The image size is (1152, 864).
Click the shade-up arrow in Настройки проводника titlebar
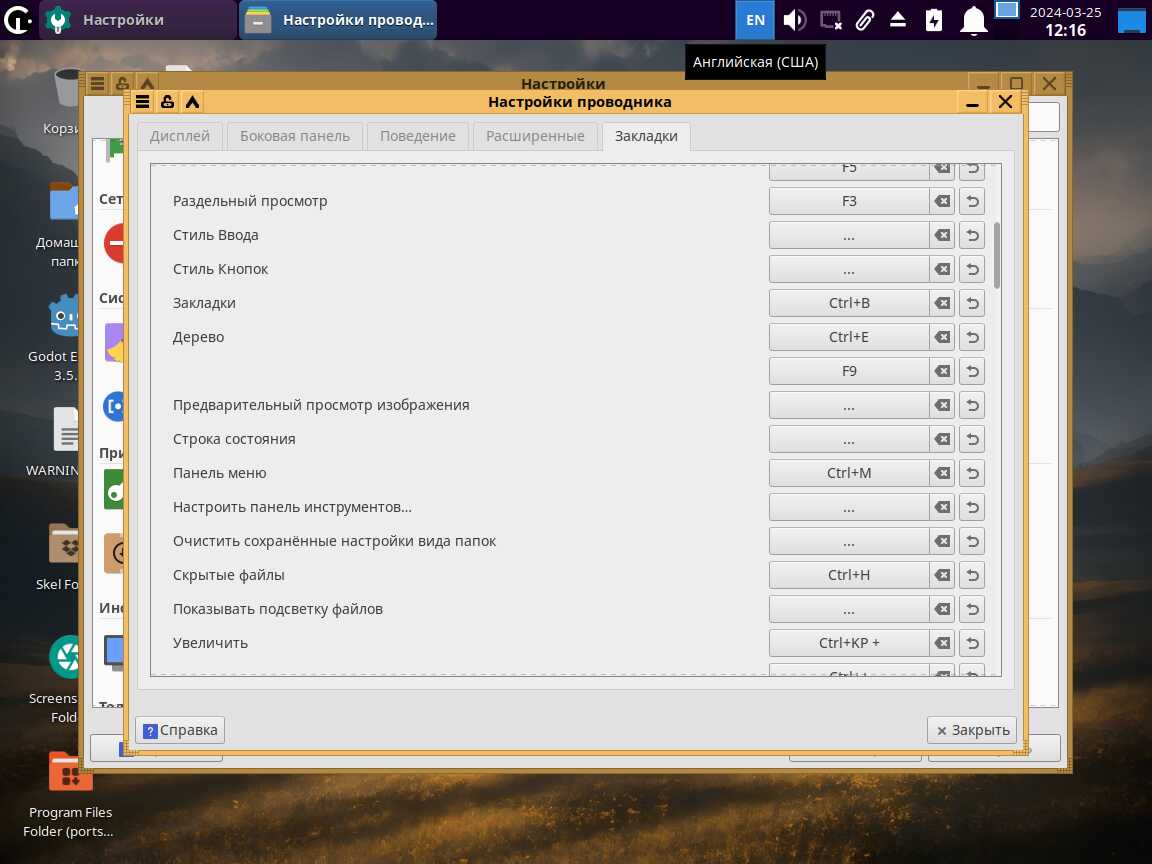tap(192, 102)
